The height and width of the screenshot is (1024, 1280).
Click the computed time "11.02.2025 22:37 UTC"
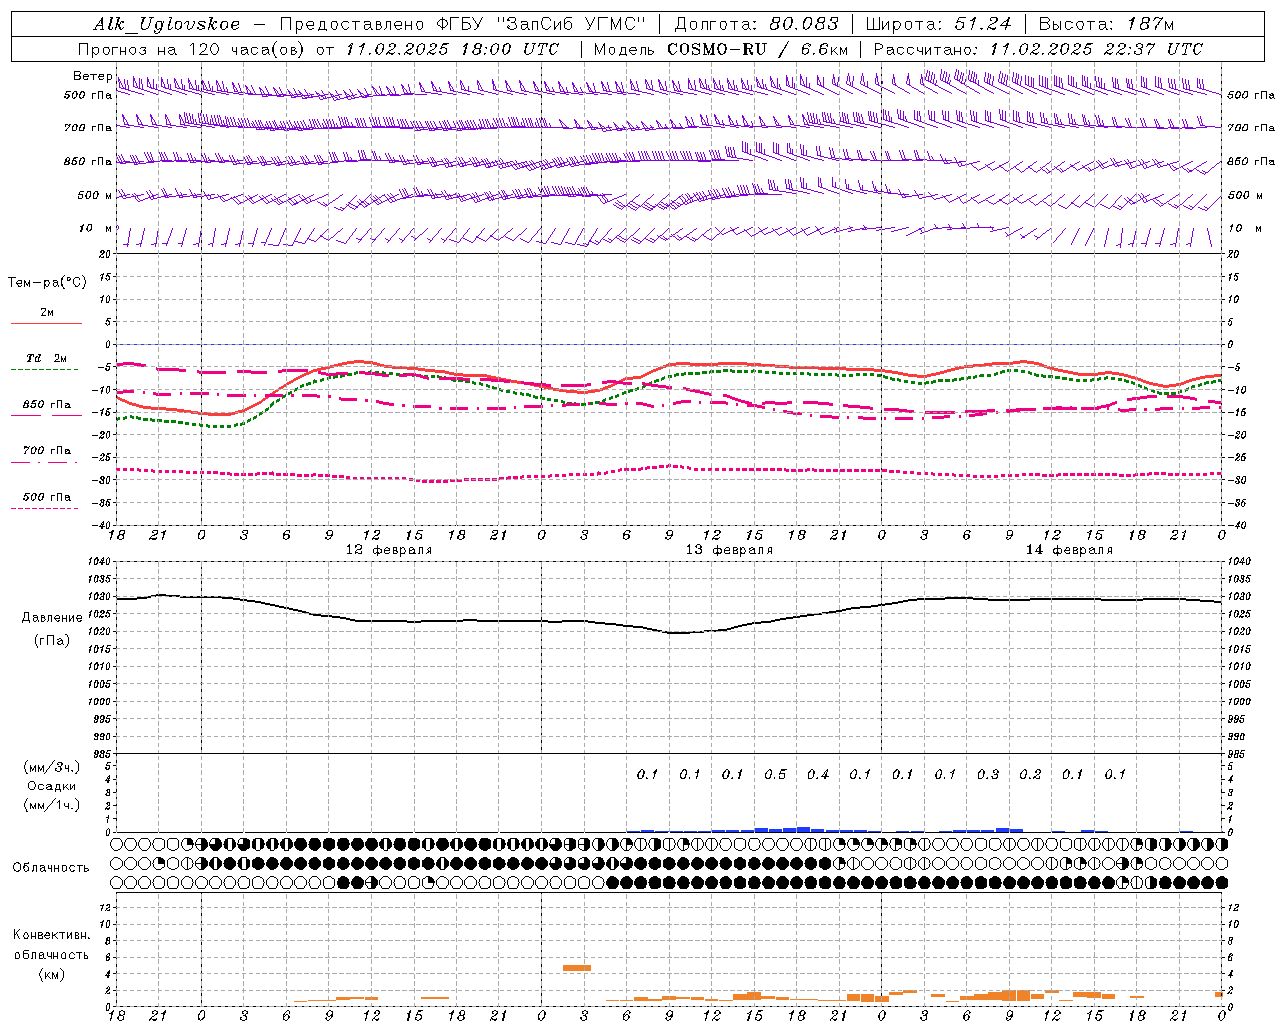coord(1096,49)
